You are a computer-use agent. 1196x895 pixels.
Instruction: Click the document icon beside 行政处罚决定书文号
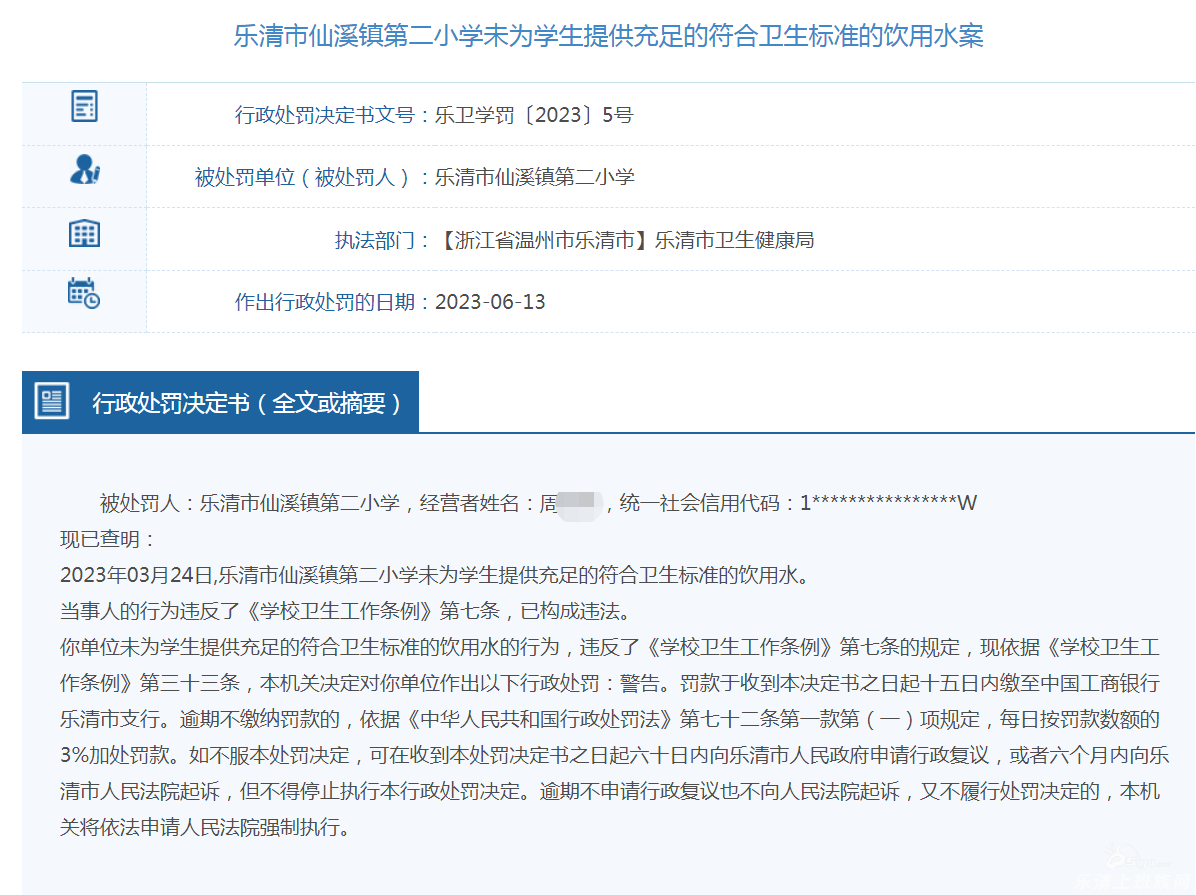[85, 106]
